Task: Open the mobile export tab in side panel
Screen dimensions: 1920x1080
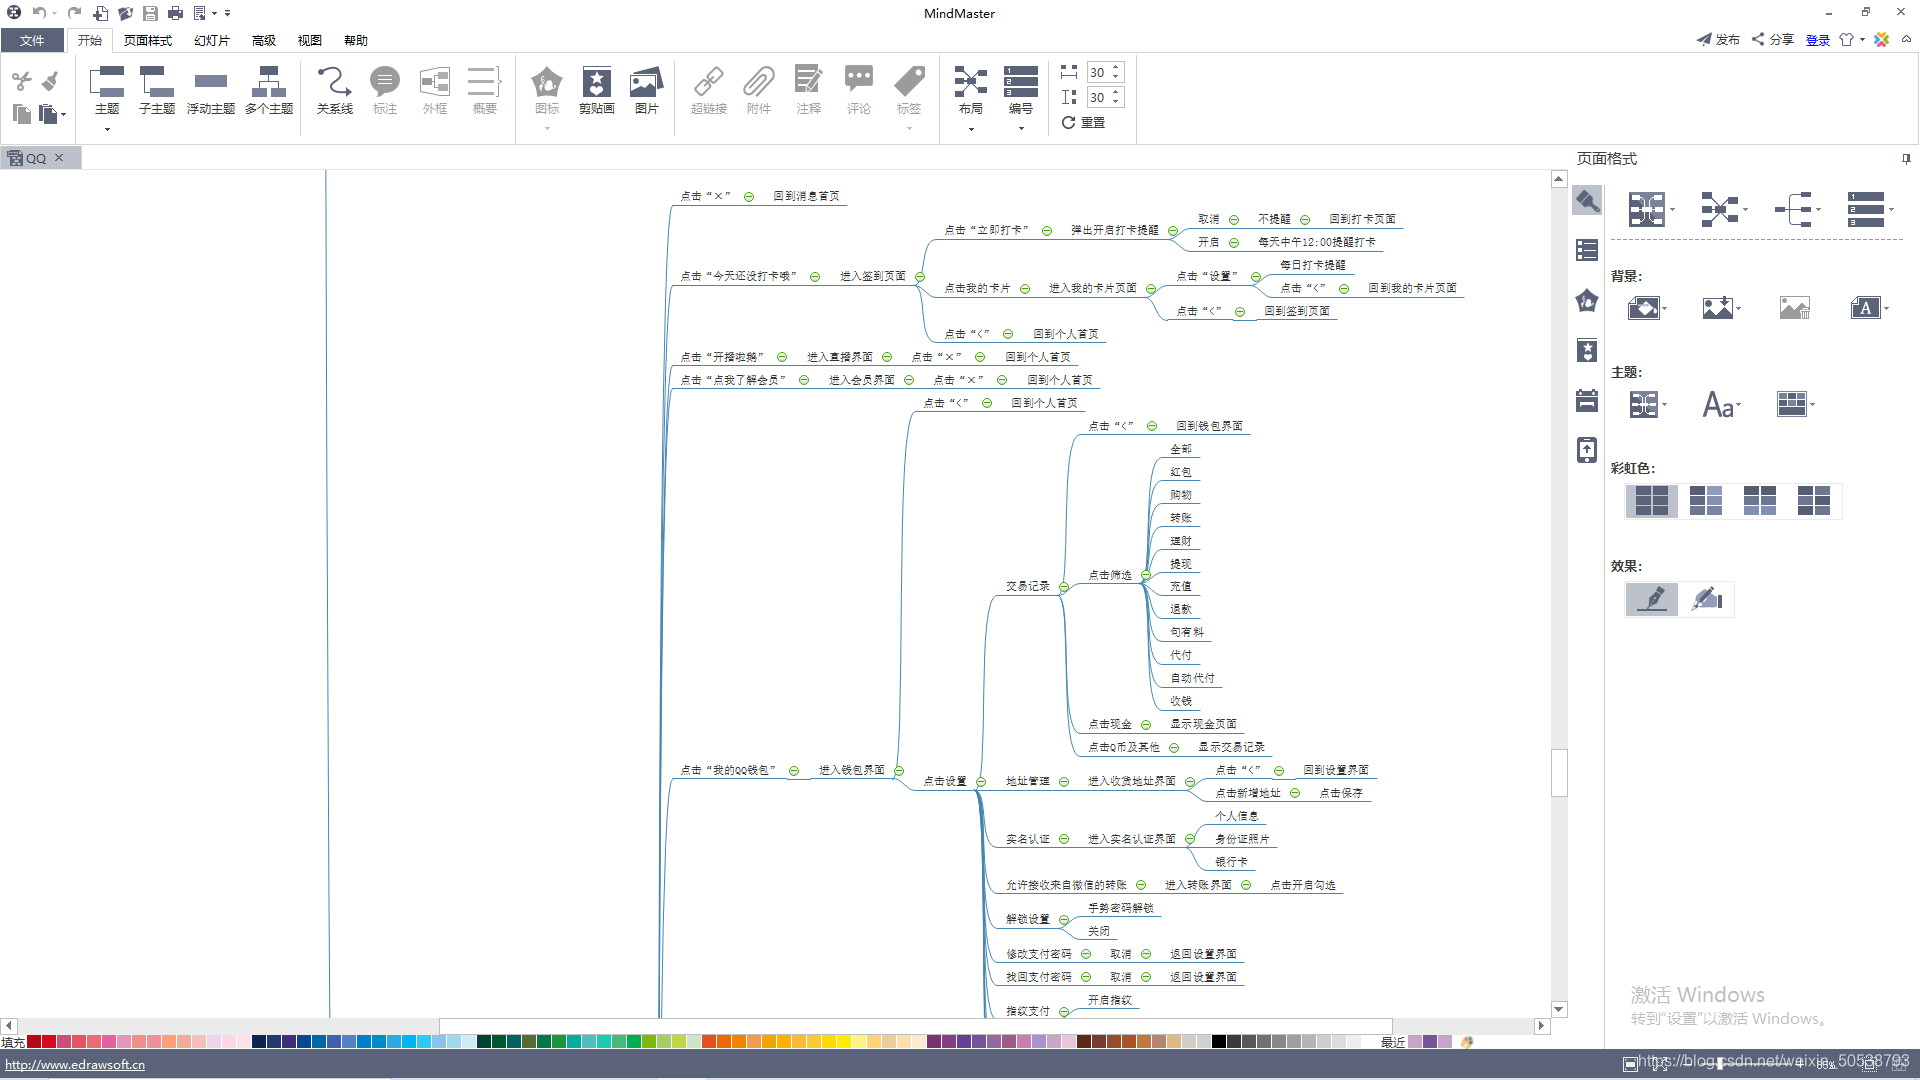Action: 1587,450
